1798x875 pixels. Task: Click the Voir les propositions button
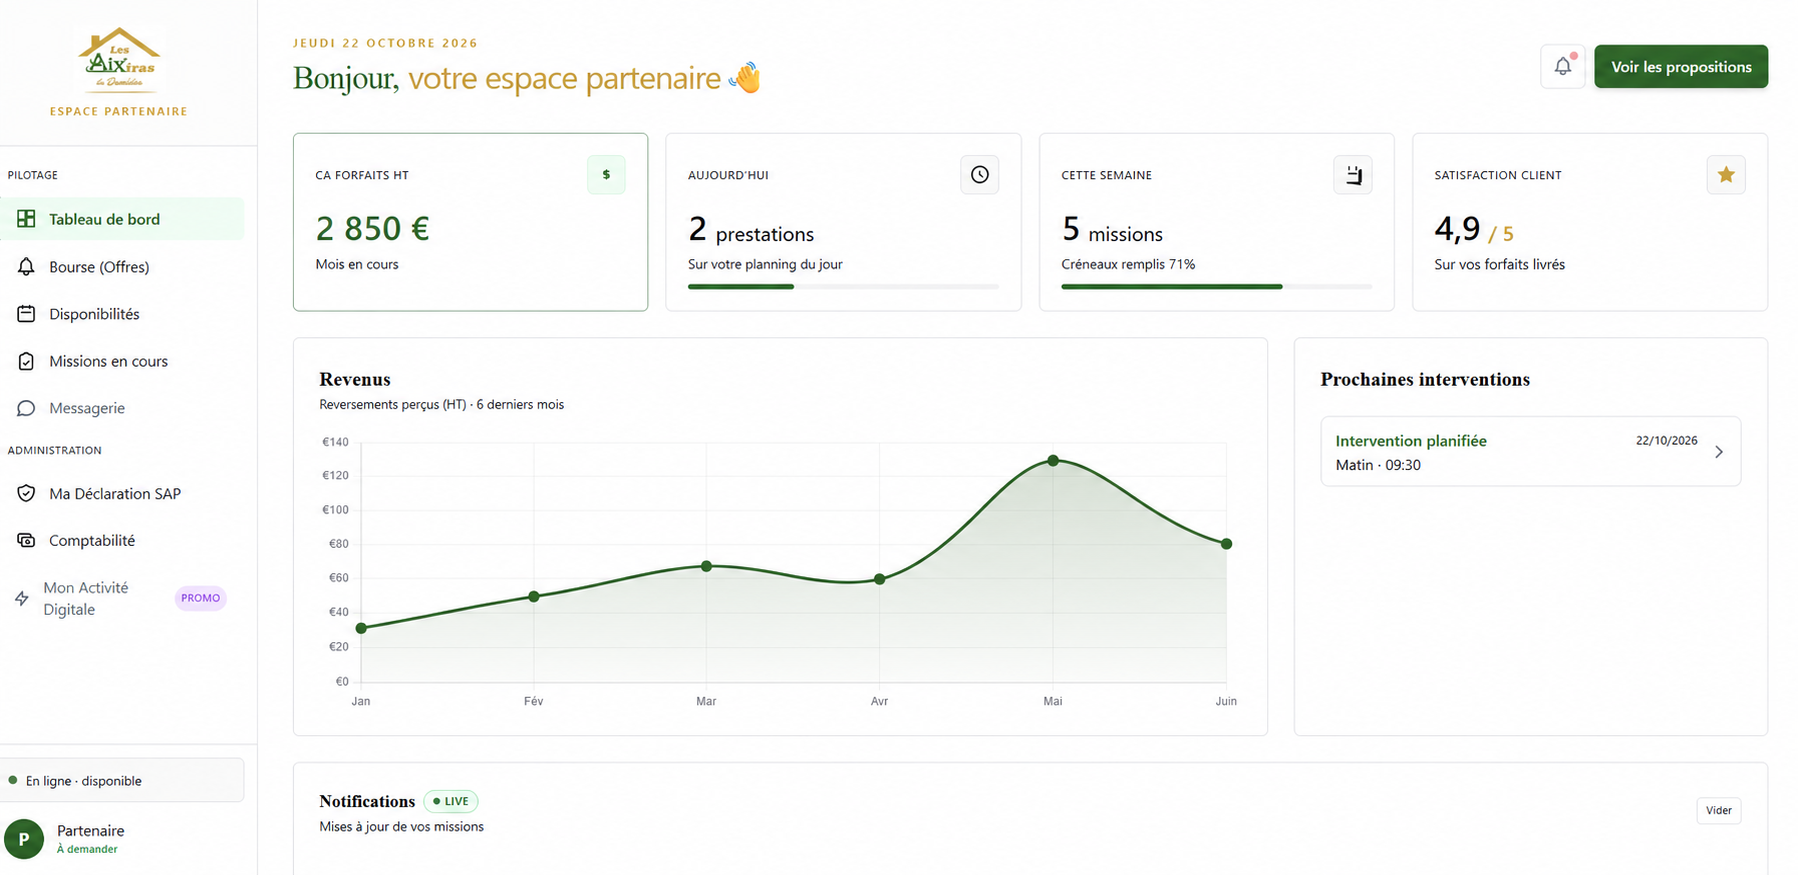click(1681, 67)
